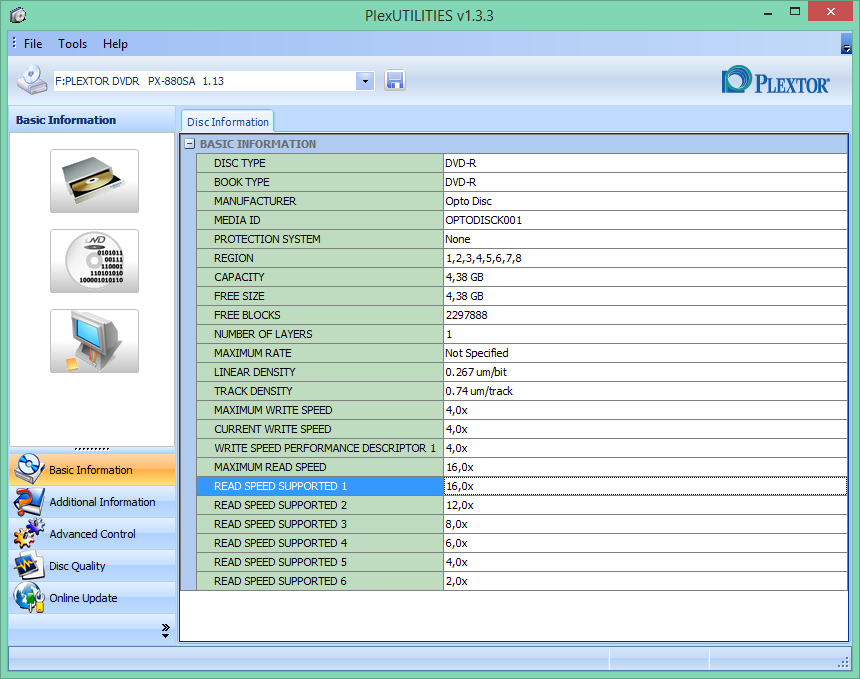This screenshot has height=679, width=860.
Task: Click the MANUFACTURER value Opto Disc
Action: [x=468, y=201]
